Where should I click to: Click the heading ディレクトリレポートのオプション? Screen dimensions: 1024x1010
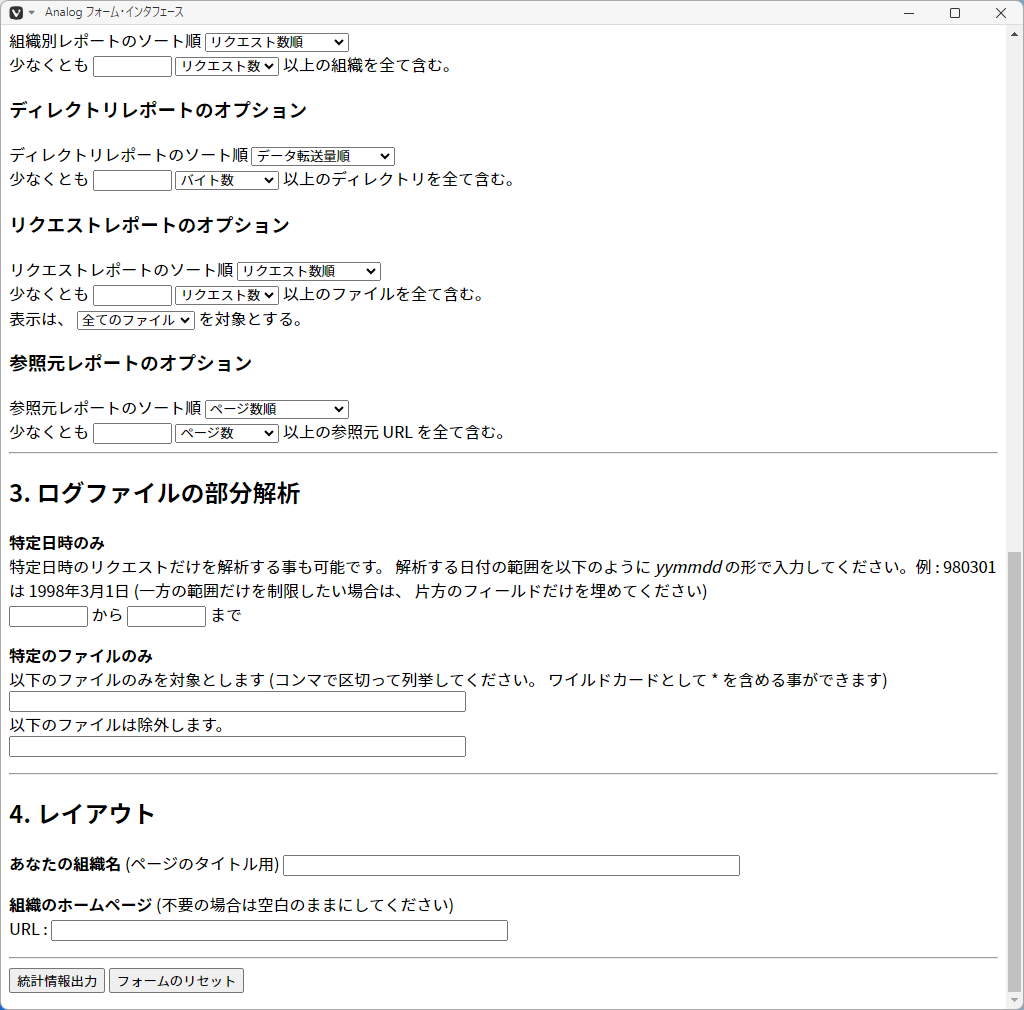pos(158,110)
